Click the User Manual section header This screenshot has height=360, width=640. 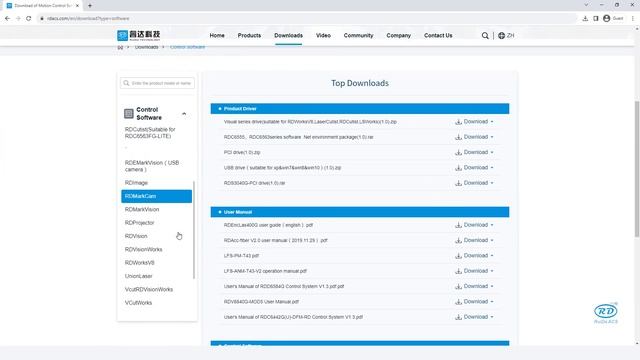pos(360,212)
